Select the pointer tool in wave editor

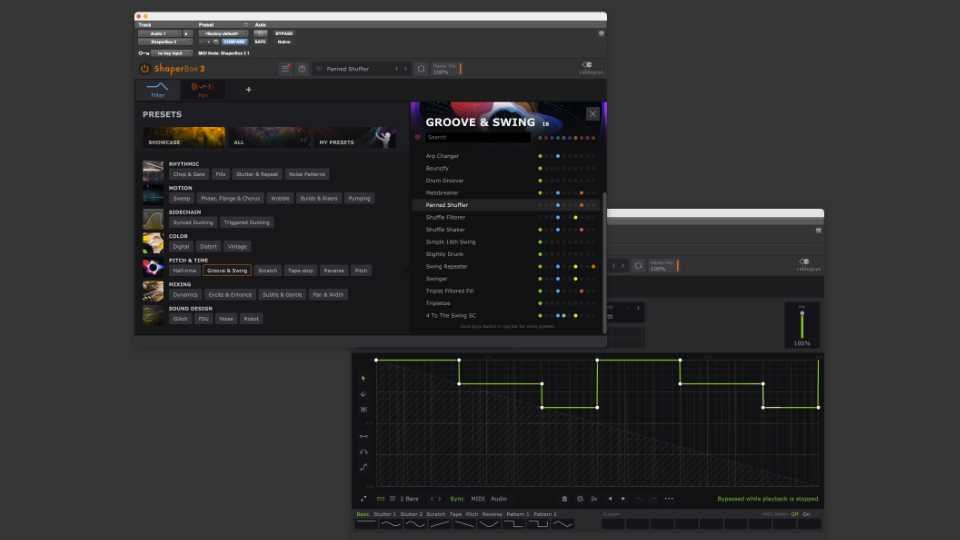(x=363, y=379)
